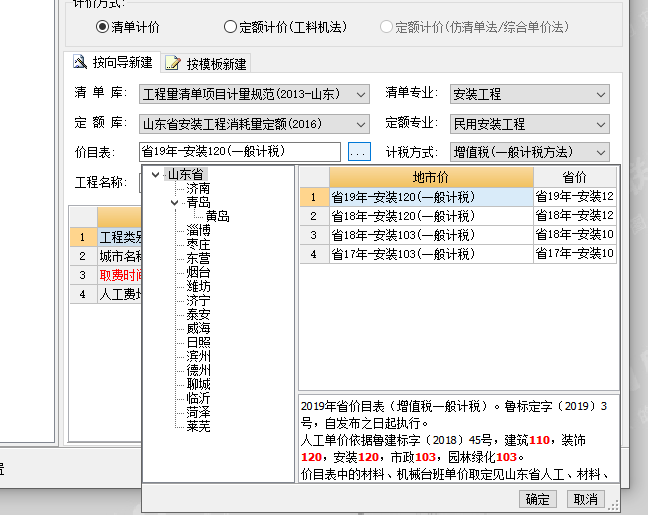Screen dimensions: 648x515
Task: Select 泰安 in the city tree
Action: (198, 315)
